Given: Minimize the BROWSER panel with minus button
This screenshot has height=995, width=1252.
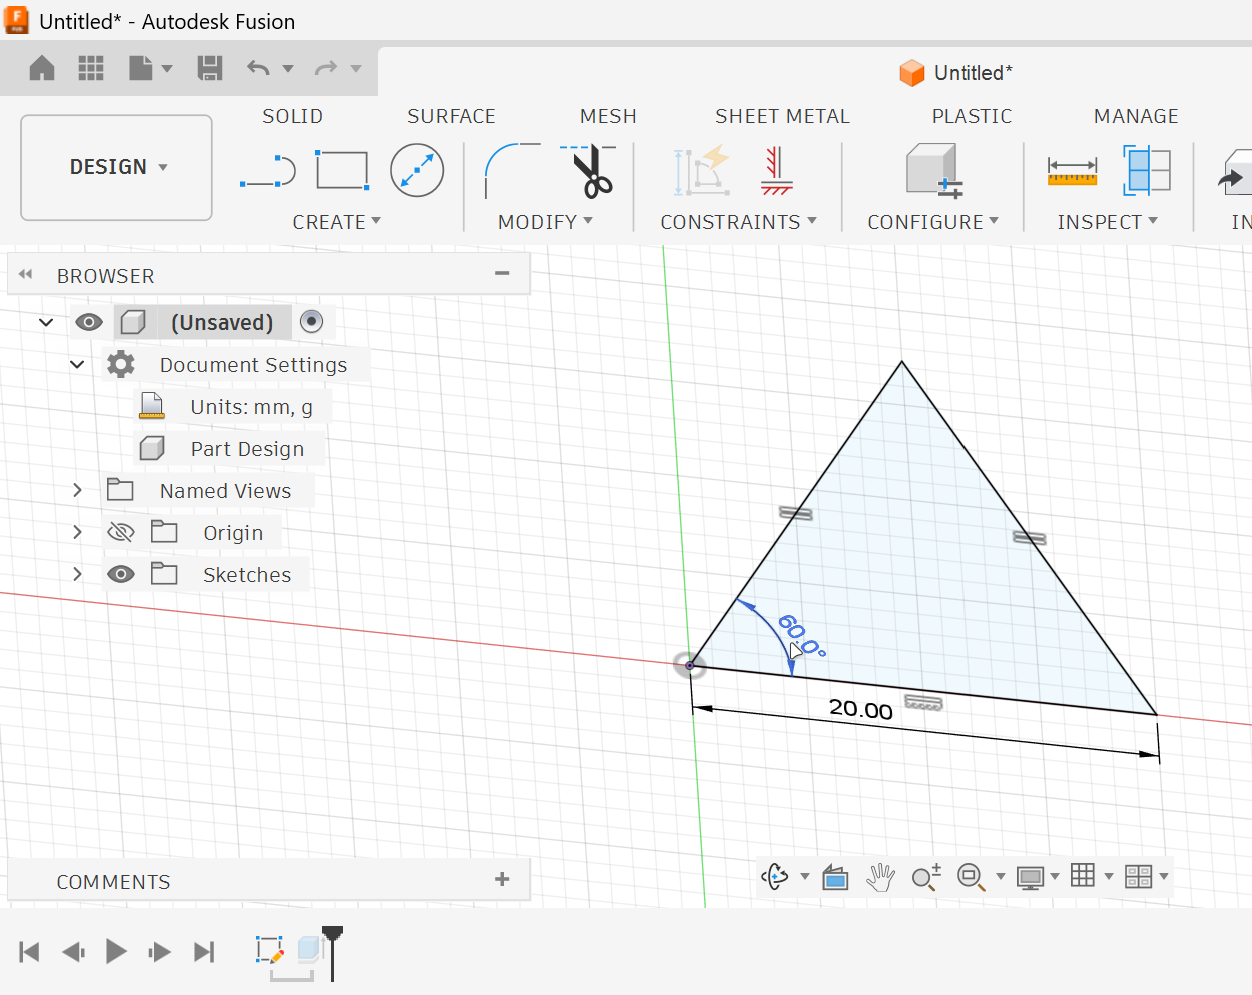Looking at the screenshot, I should pos(502,273).
